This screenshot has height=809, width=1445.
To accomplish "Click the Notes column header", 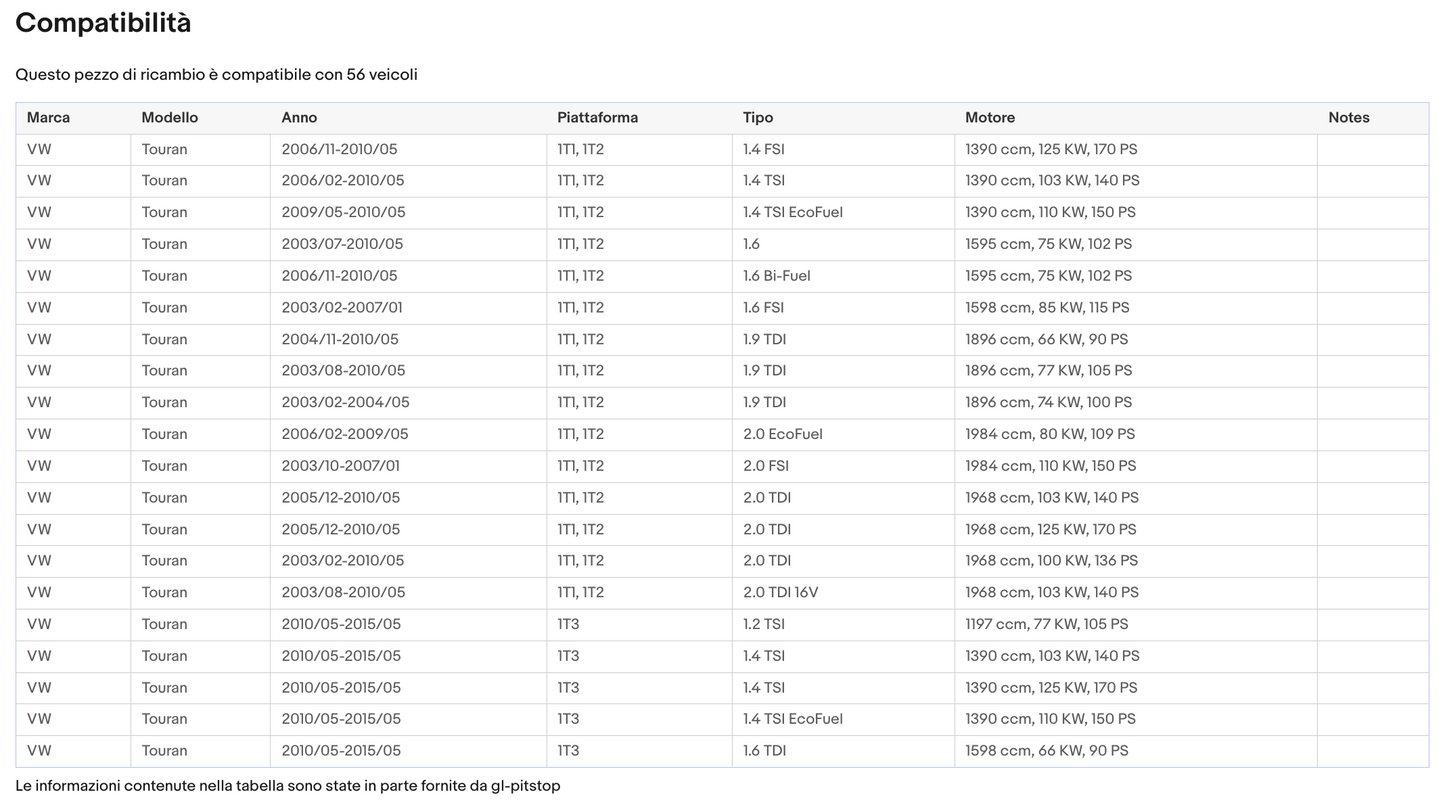I will coord(1349,118).
